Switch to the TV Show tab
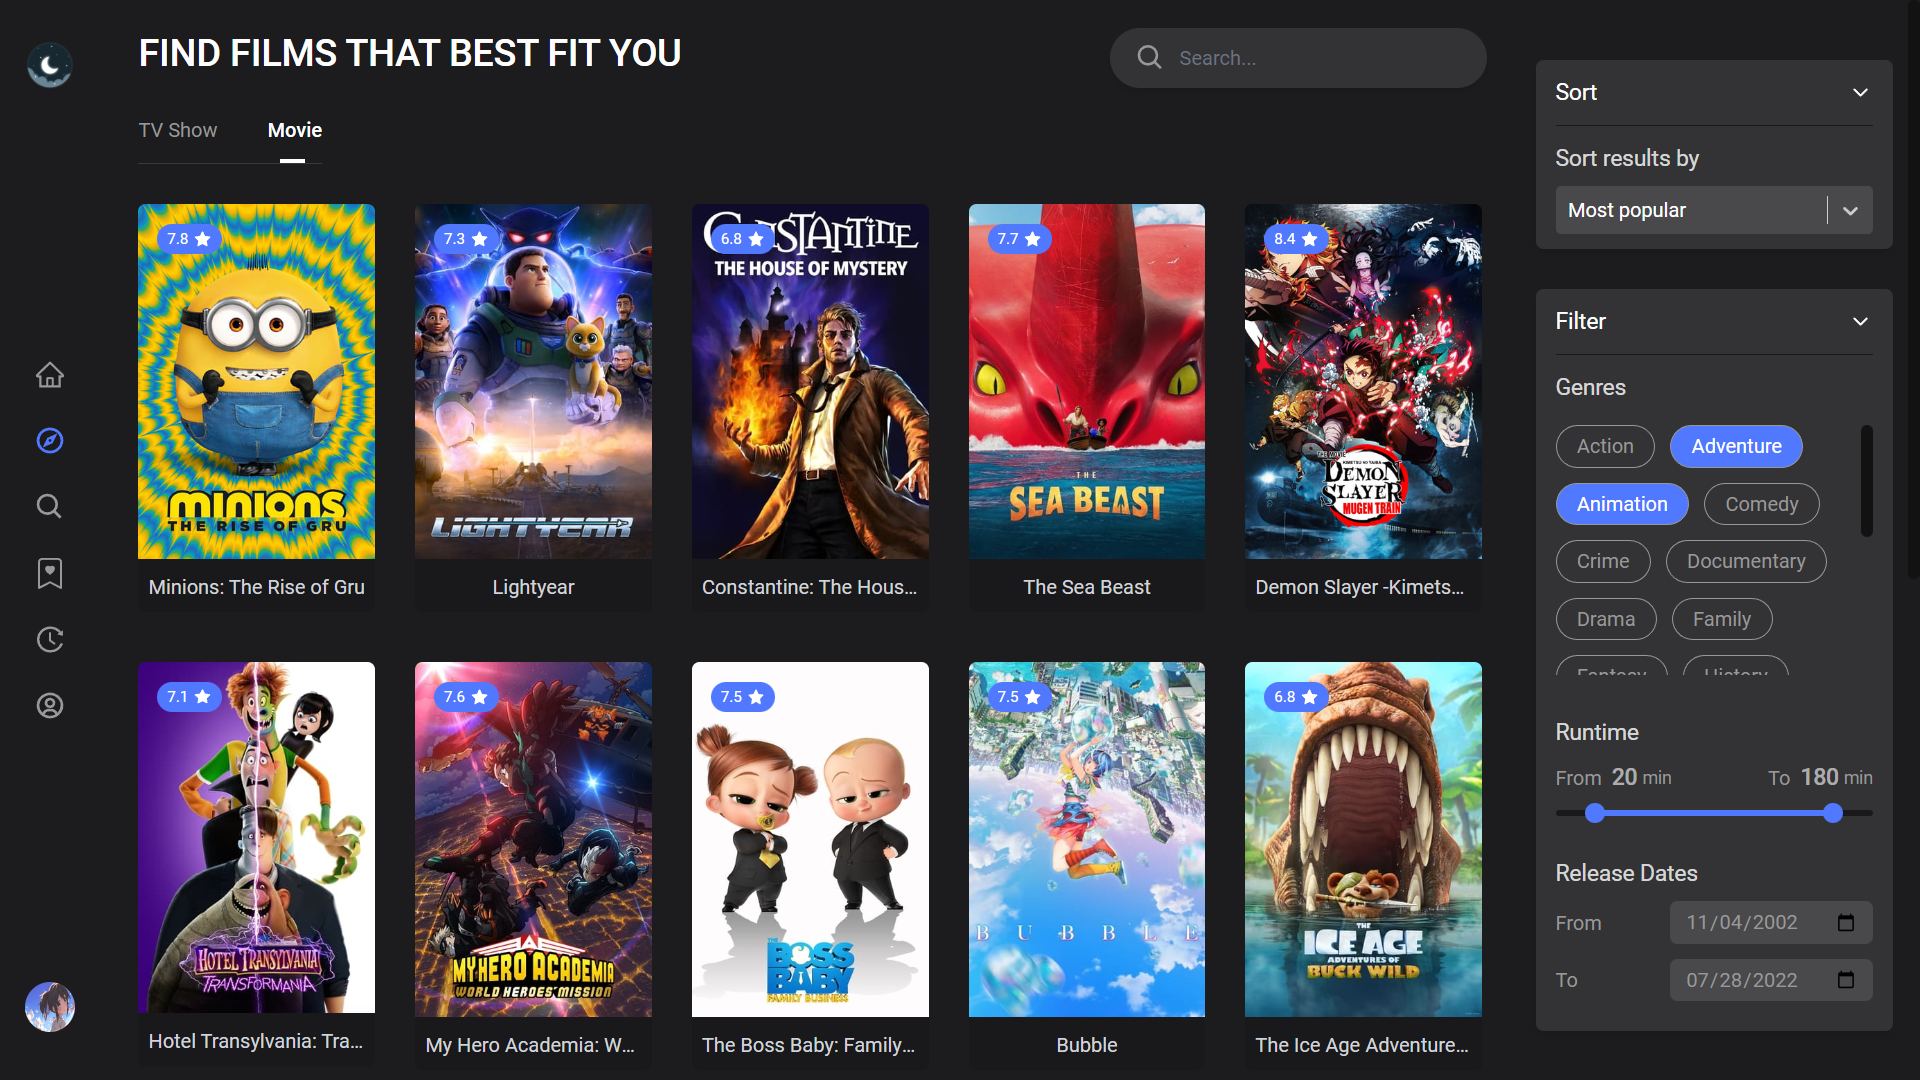1920x1080 pixels. (x=178, y=131)
